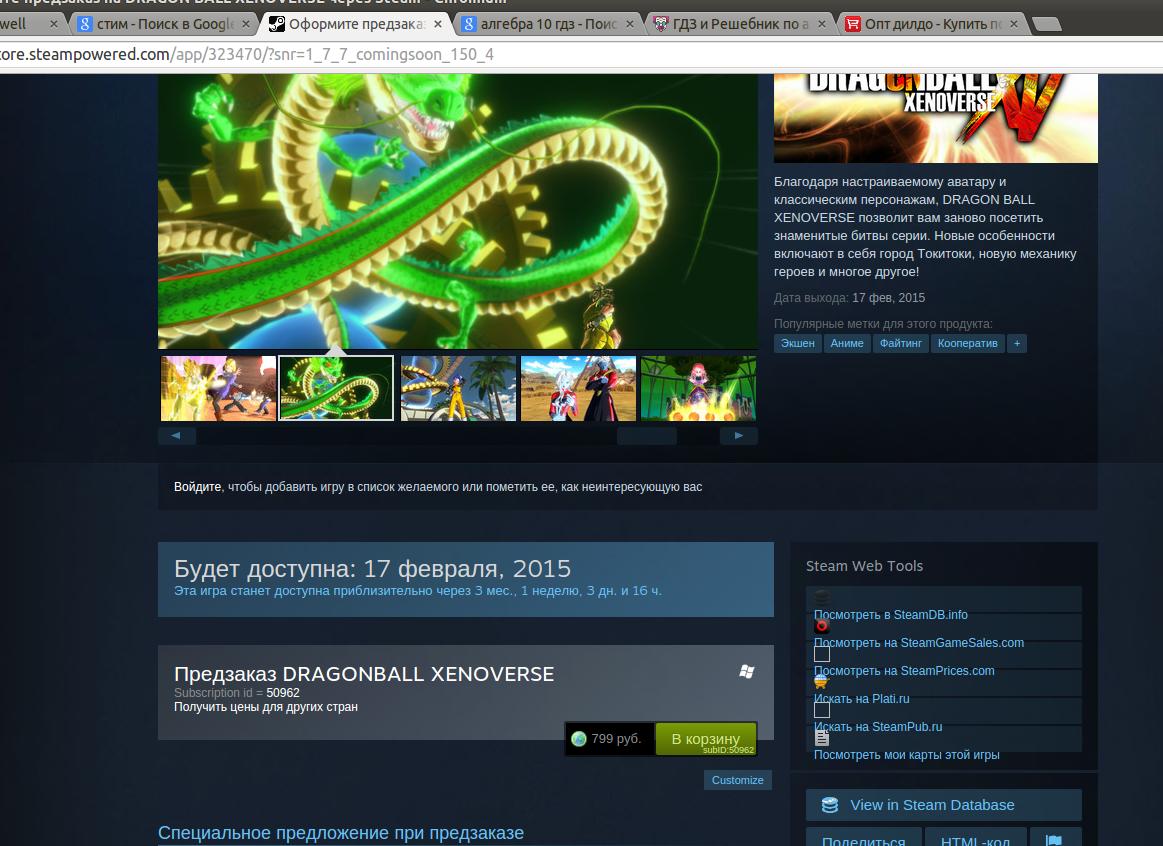
Task: Close the 'Оформите предзаказ' Steam tab
Action: (438, 24)
